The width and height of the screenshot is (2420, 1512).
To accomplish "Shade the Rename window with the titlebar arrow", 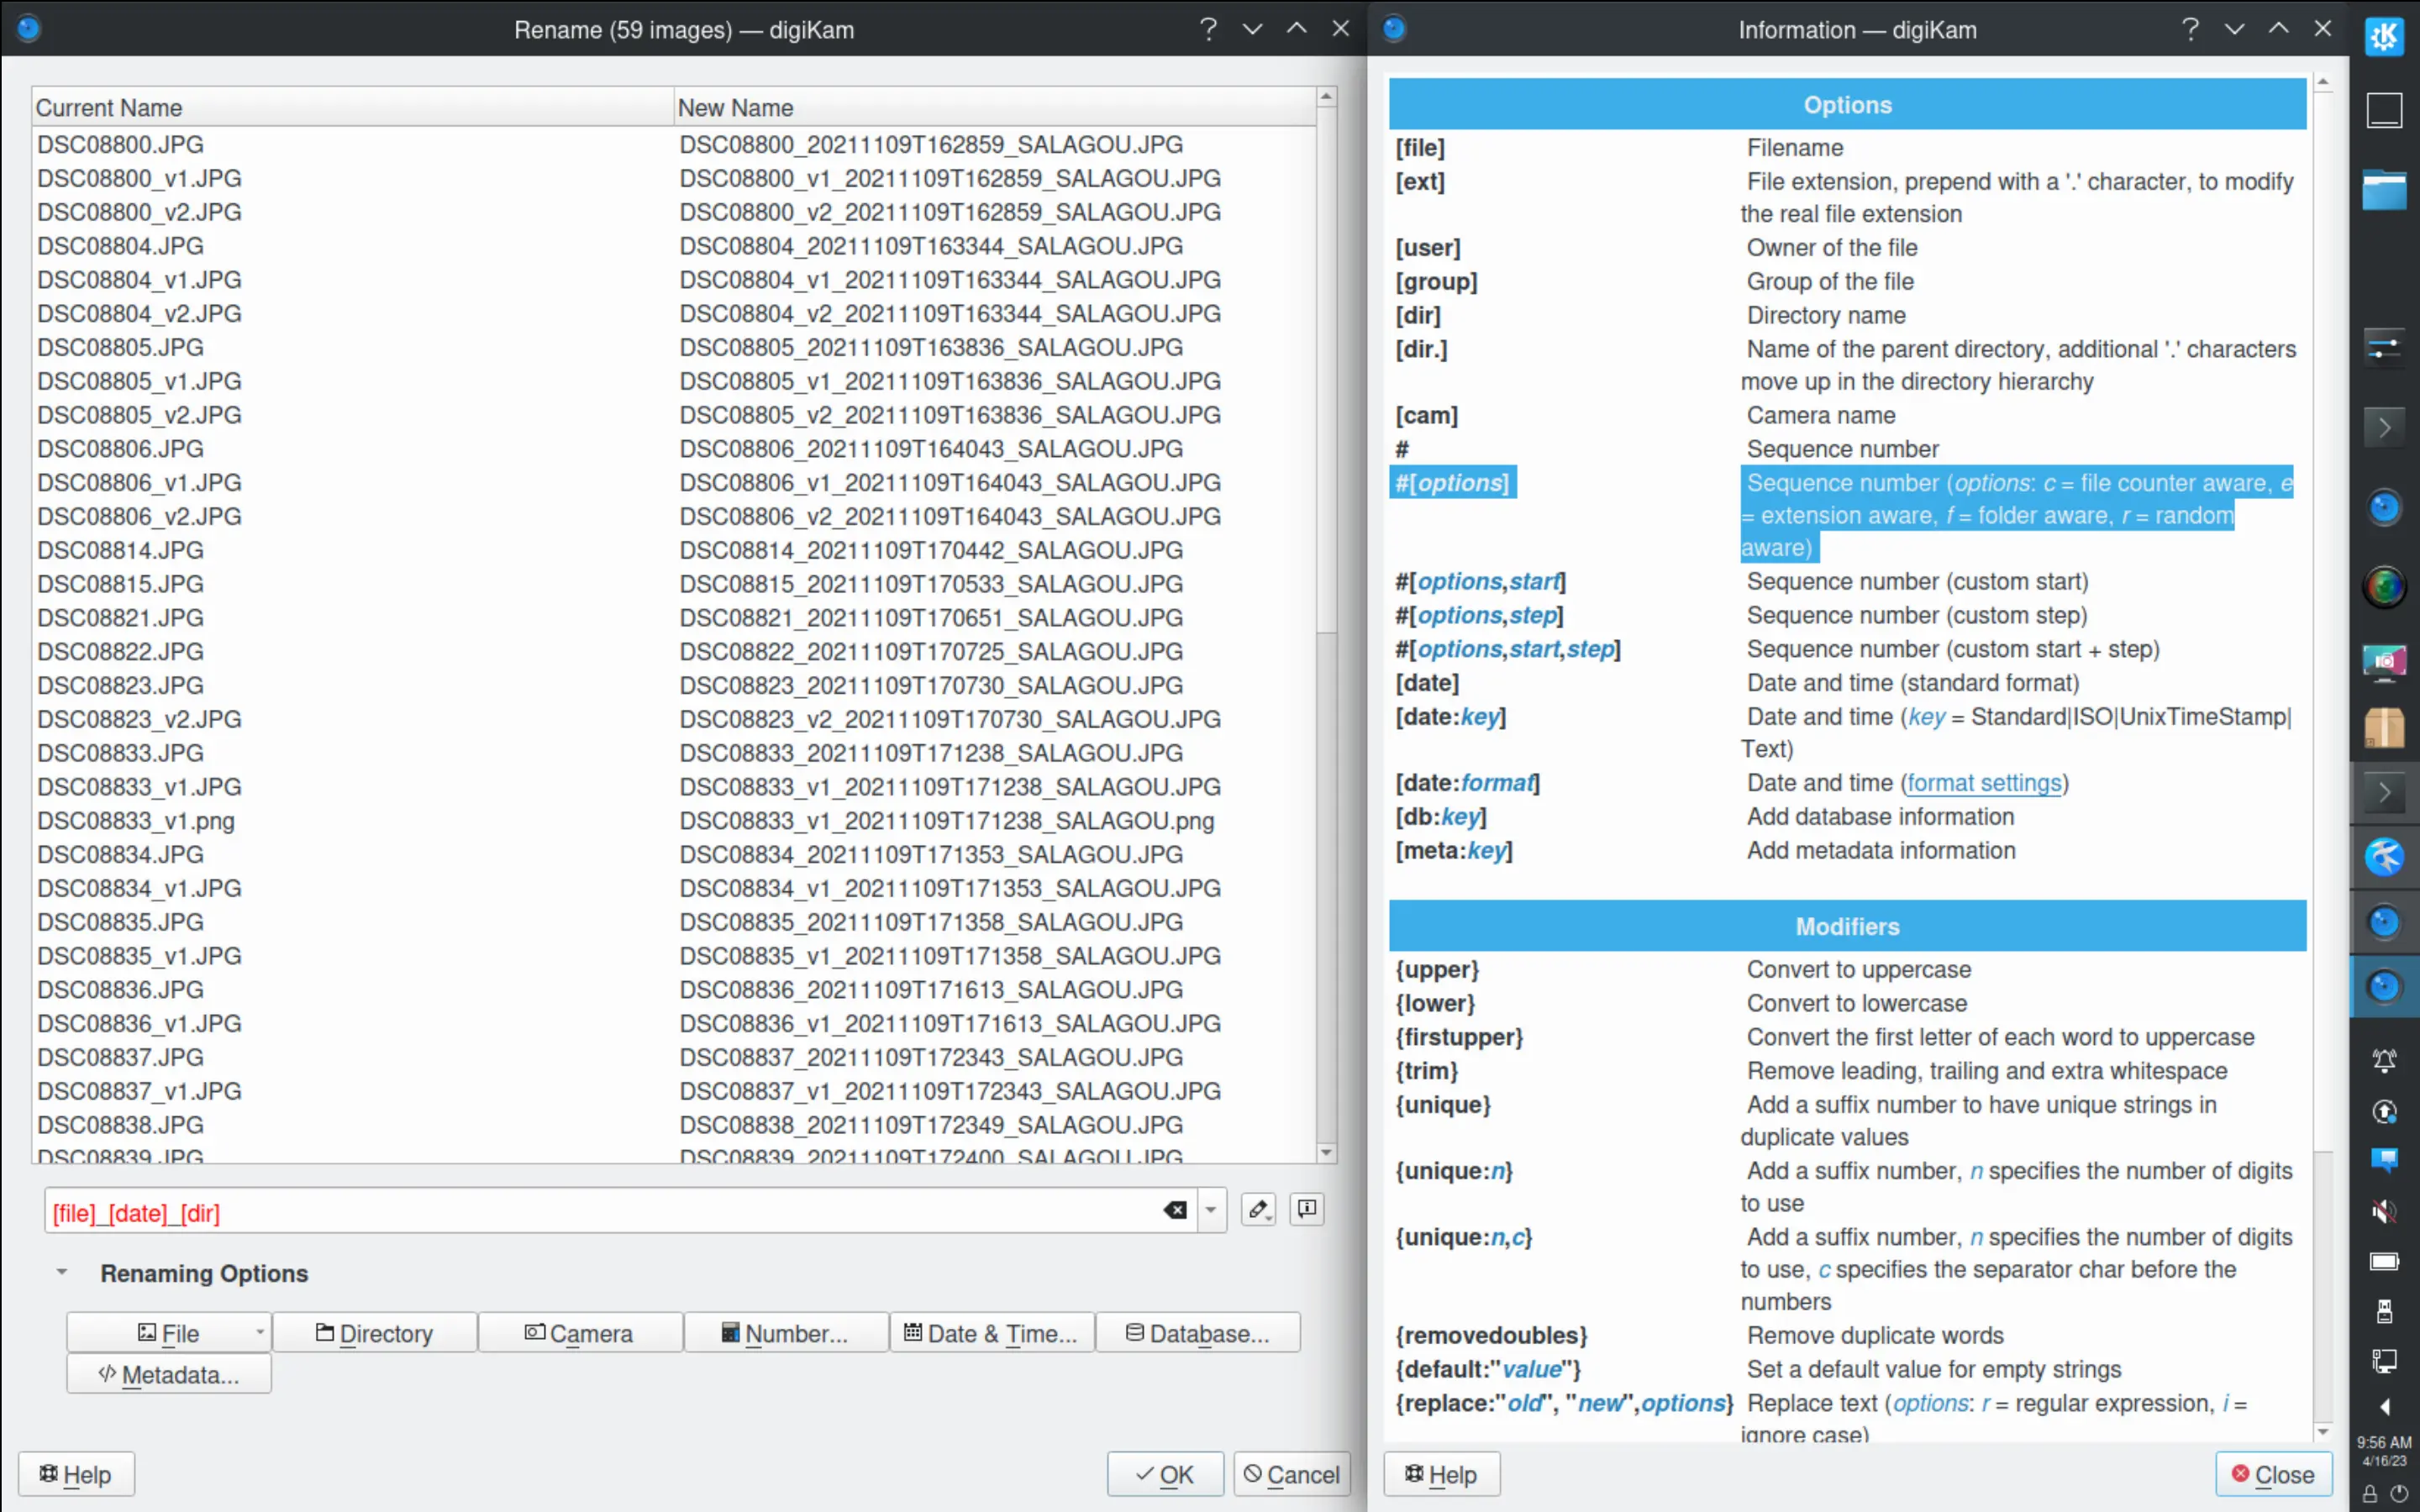I will coord(1296,28).
